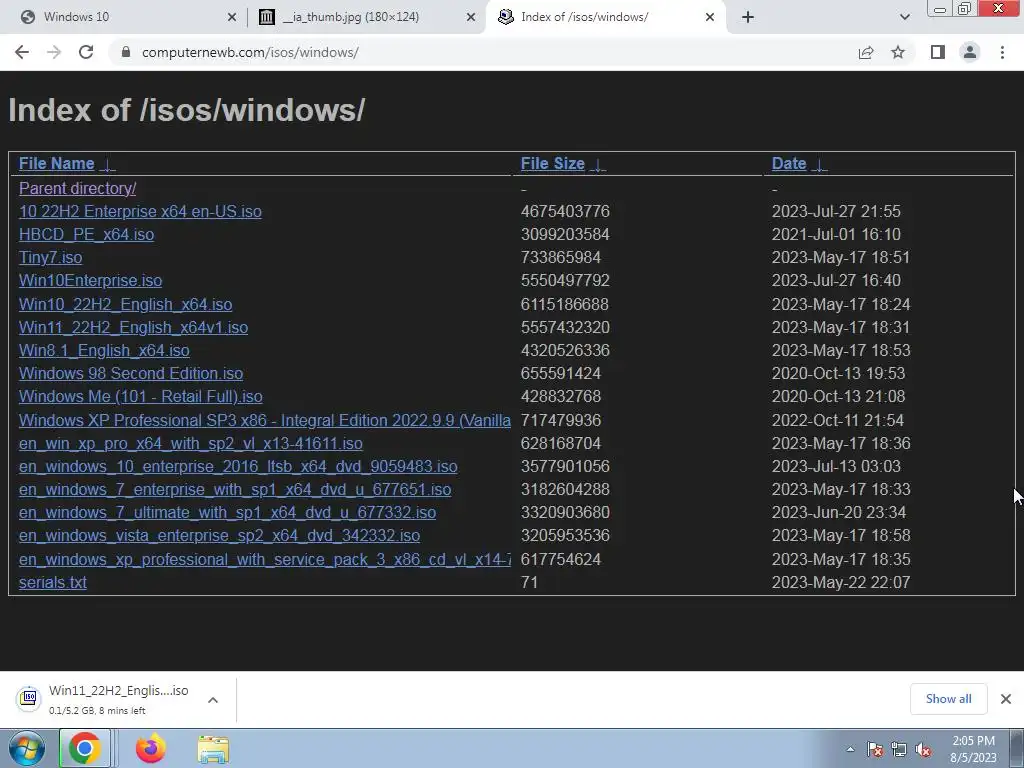Click the Chrome taskbar icon
The height and width of the screenshot is (768, 1024).
coord(85,748)
